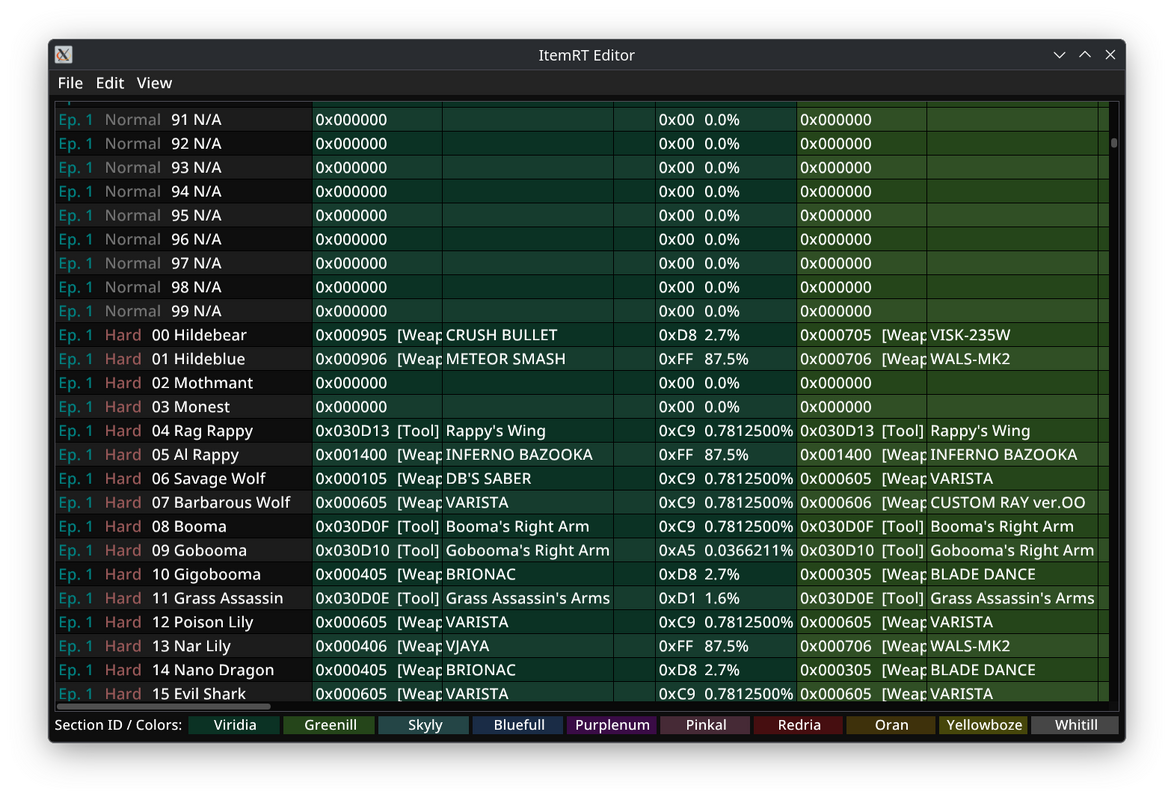
Task: Select the Redria section color
Action: click(798, 725)
